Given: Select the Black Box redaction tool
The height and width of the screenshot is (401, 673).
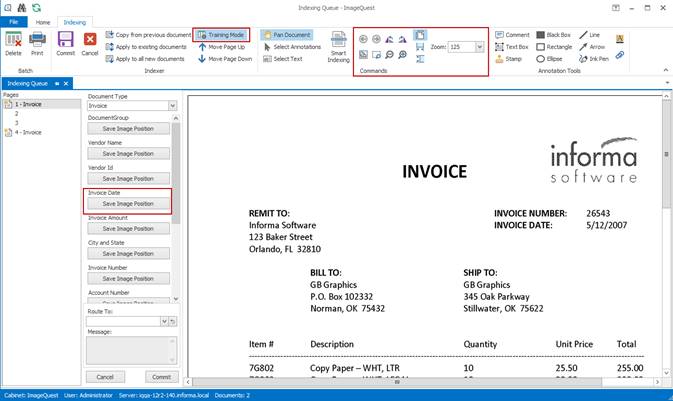Looking at the screenshot, I should 553,35.
